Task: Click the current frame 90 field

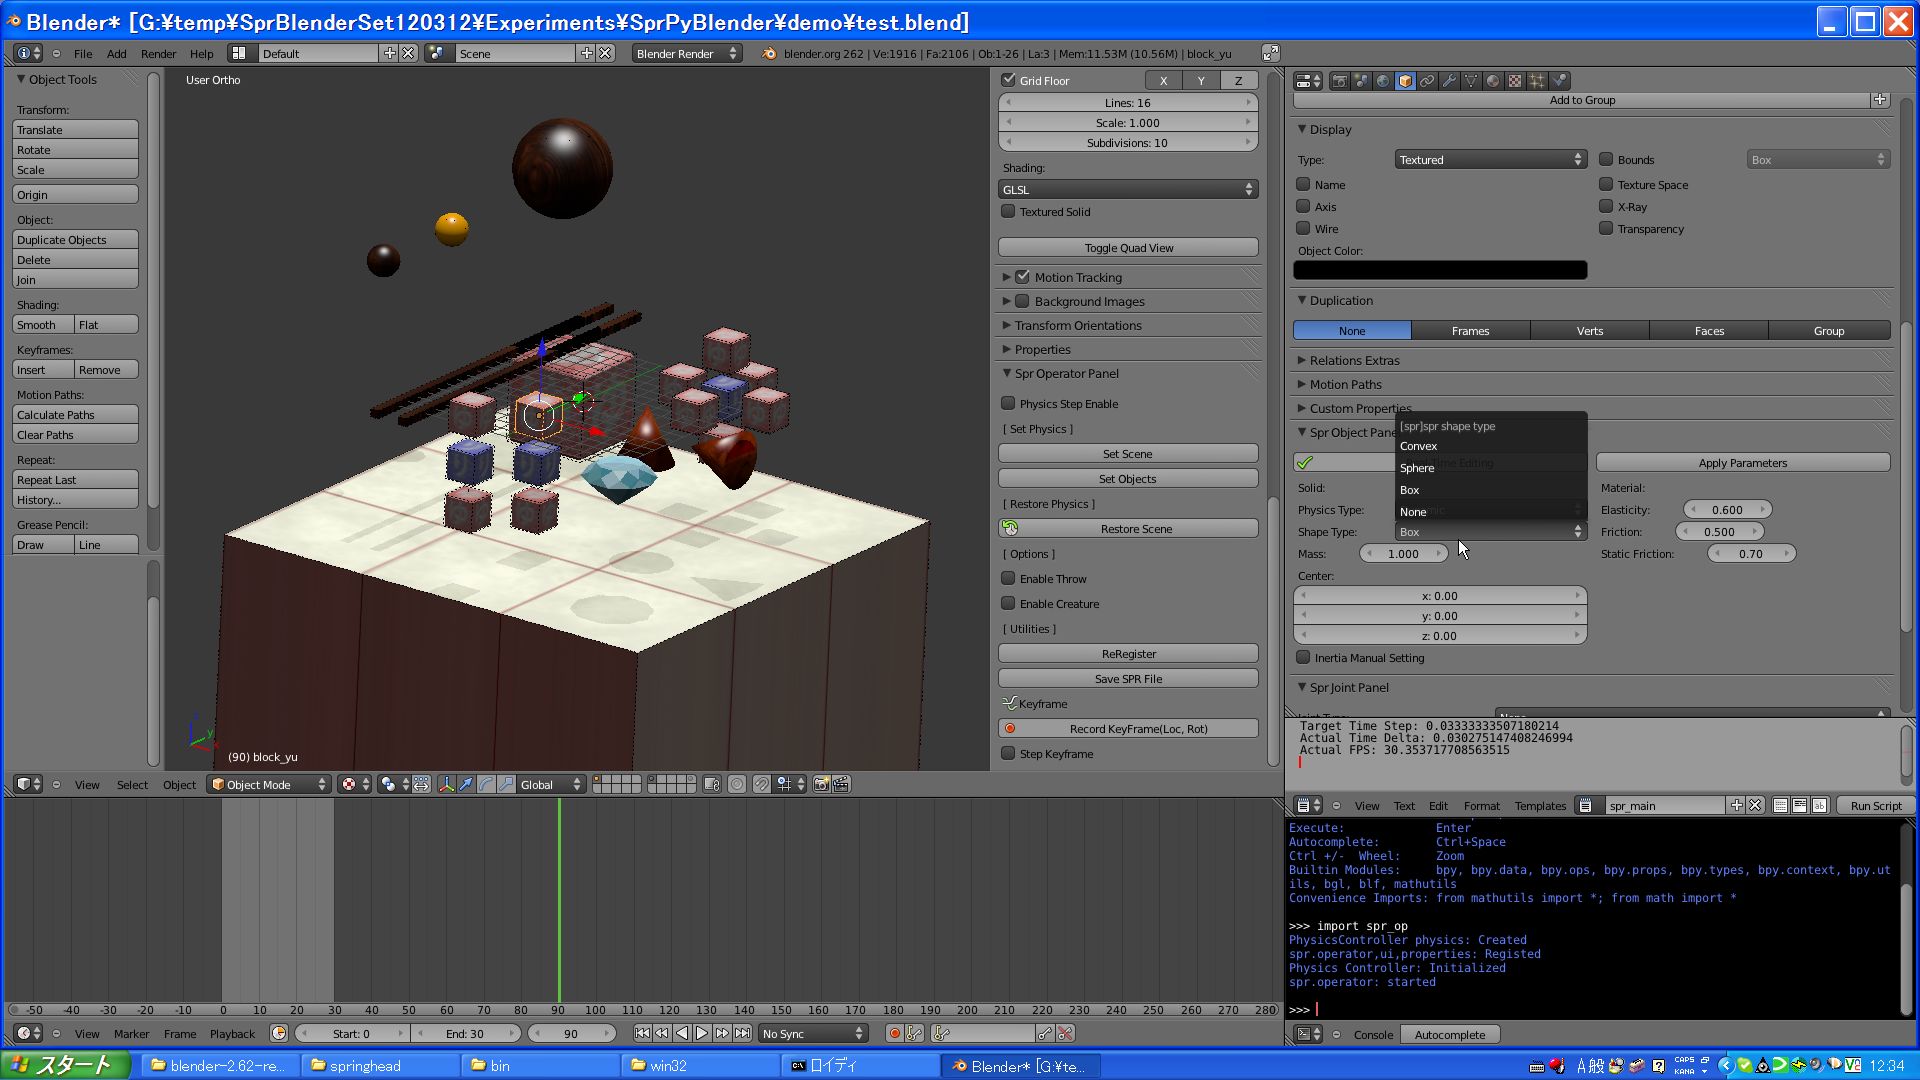Action: point(571,1033)
